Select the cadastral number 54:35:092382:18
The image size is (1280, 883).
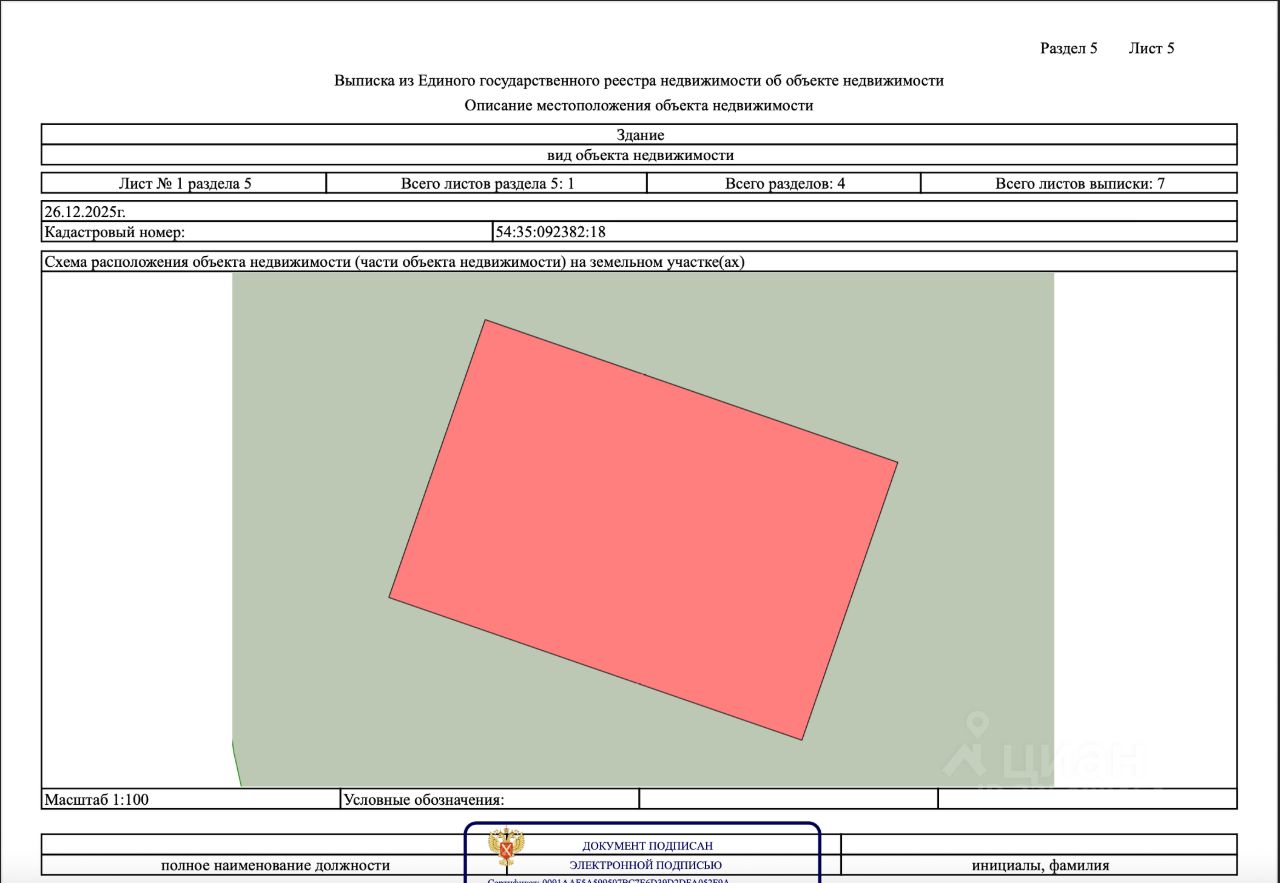click(551, 232)
